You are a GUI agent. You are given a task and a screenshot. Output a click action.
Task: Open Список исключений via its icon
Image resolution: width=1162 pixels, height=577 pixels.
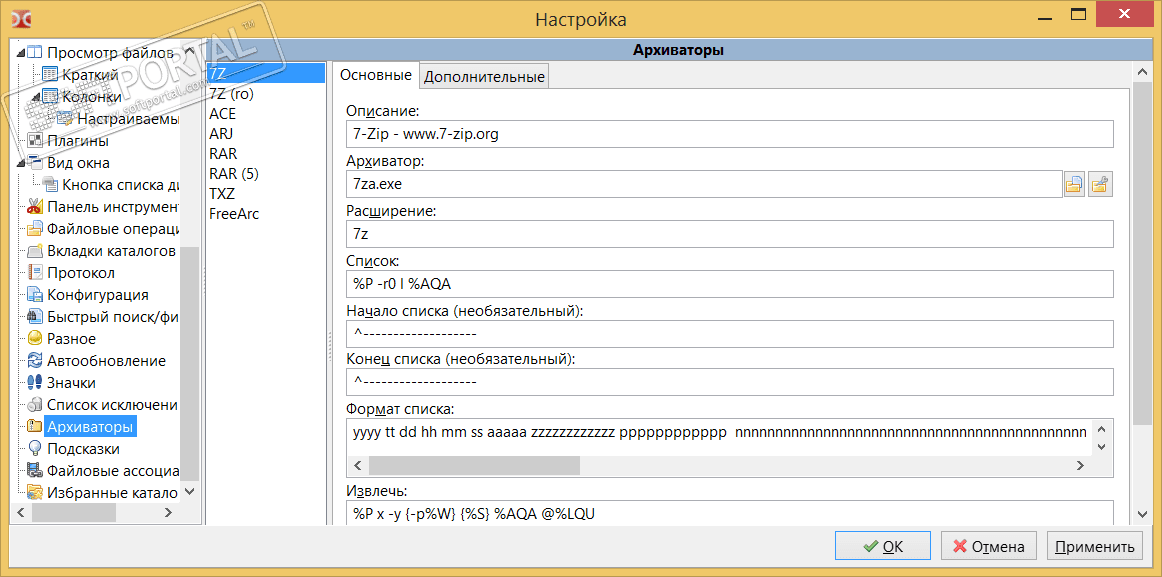(35, 404)
